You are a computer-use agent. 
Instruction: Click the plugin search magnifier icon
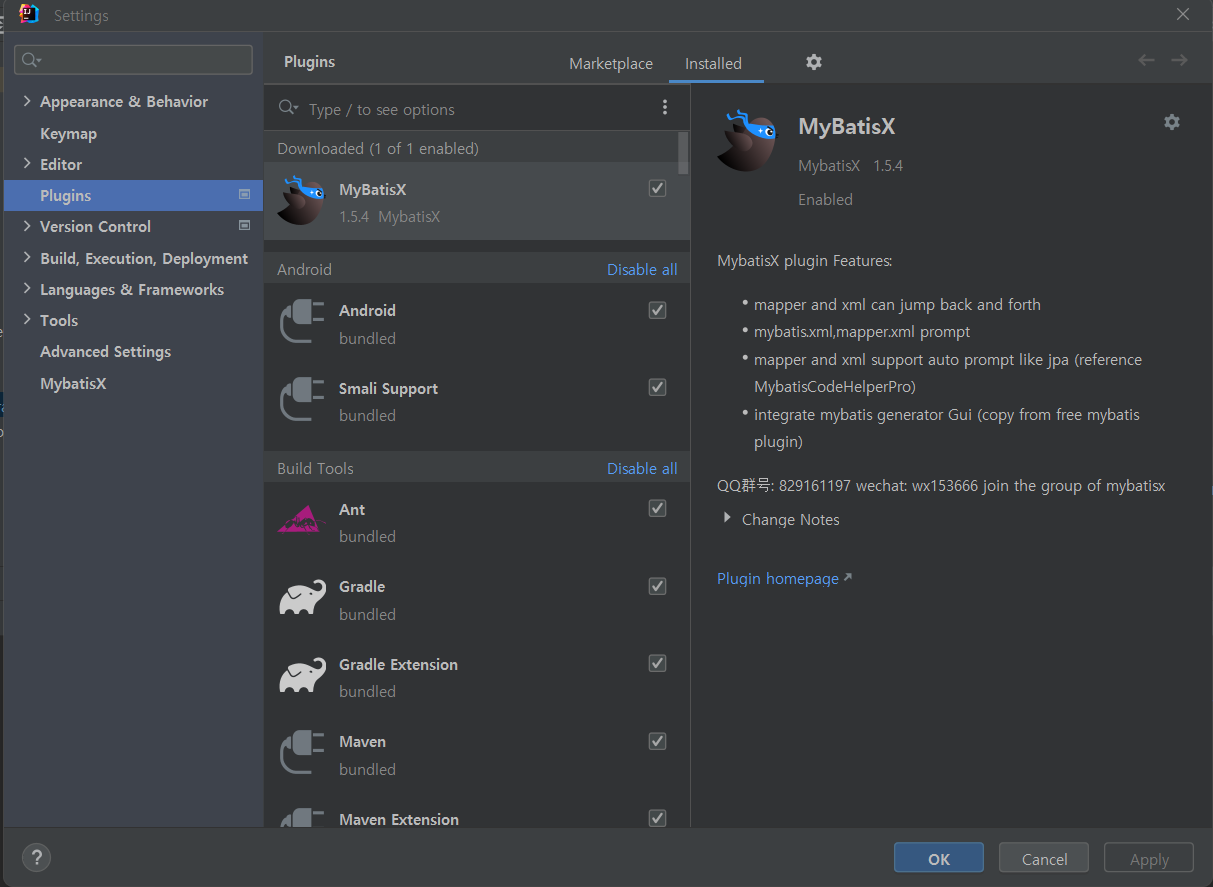pos(288,108)
